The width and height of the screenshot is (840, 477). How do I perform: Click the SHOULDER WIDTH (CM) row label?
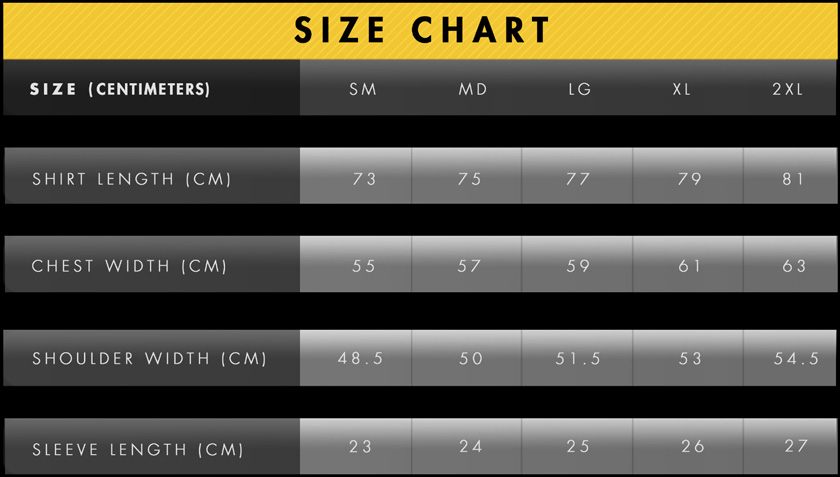[x=150, y=358]
